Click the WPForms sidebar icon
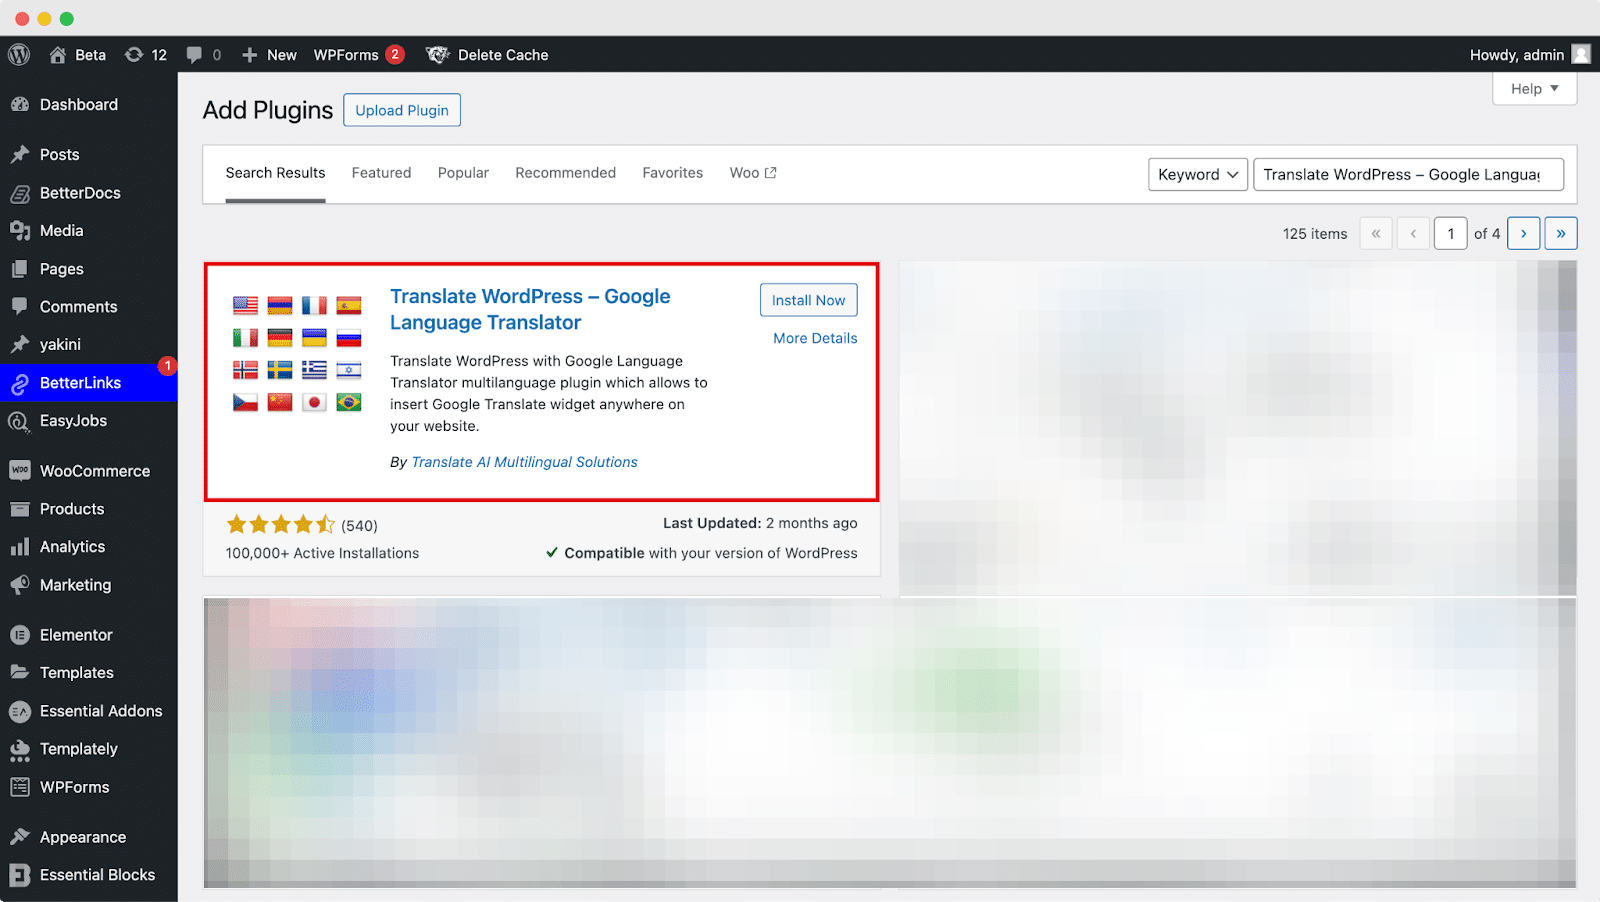This screenshot has width=1600, height=902. pyautogui.click(x=20, y=787)
